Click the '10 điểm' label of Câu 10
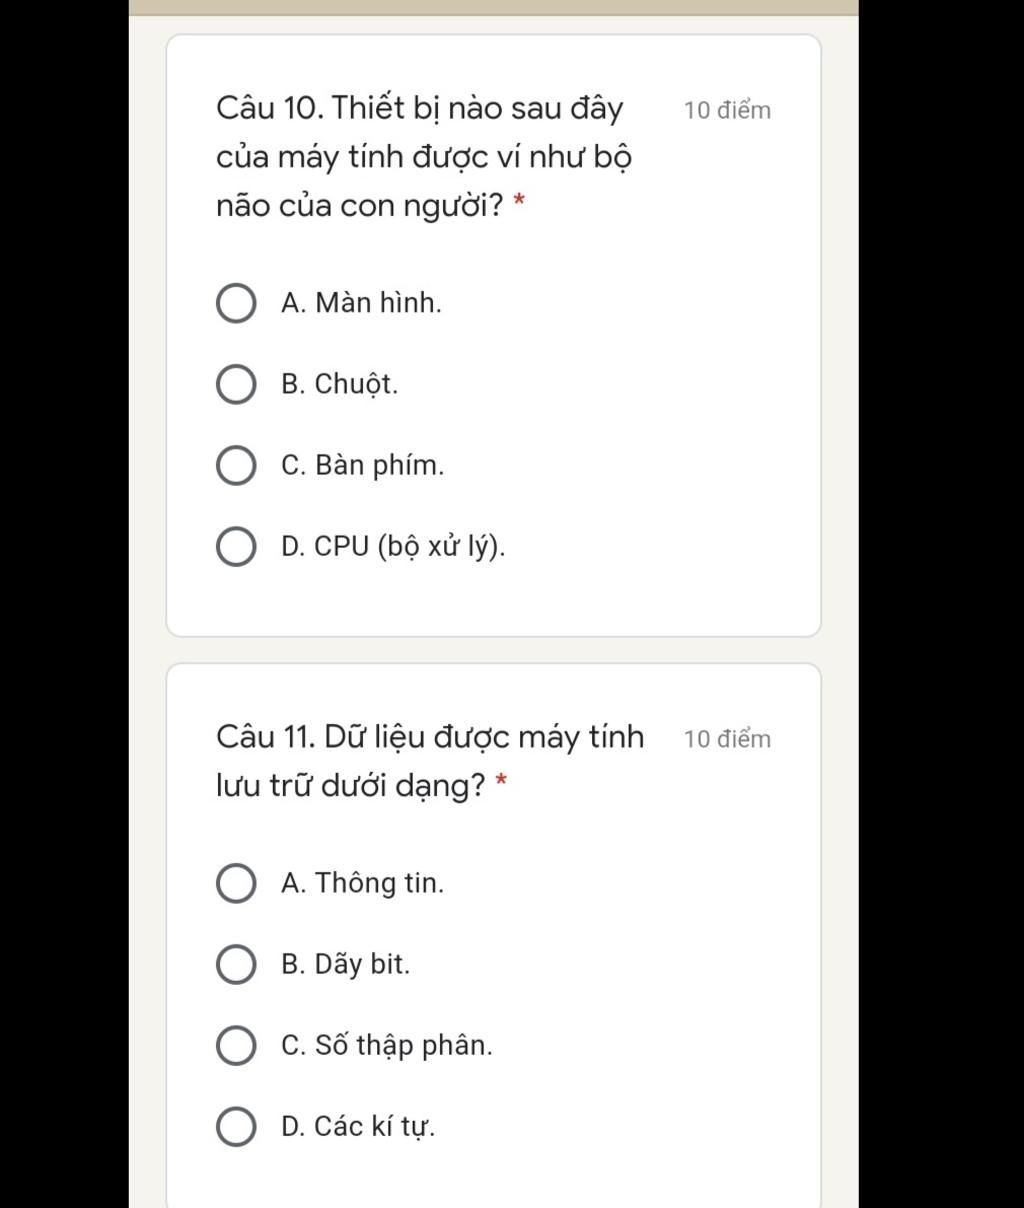This screenshot has height=1208, width=1024. pyautogui.click(x=727, y=110)
